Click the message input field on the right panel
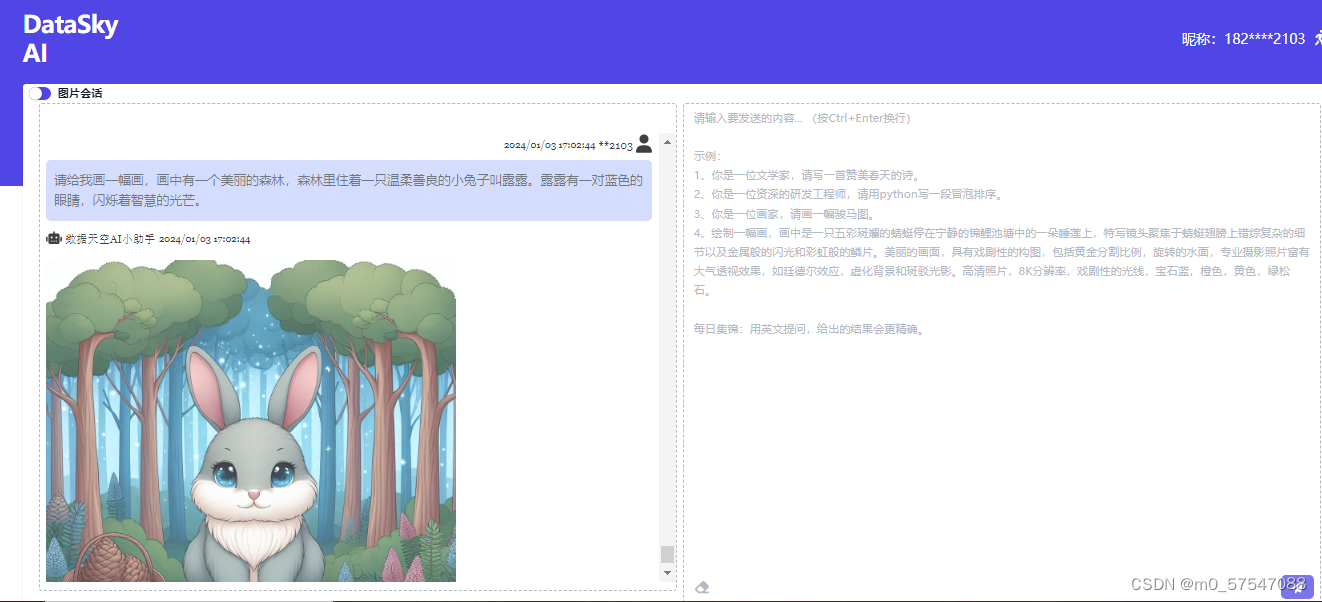Image resolution: width=1322 pixels, height=602 pixels. click(1000, 300)
